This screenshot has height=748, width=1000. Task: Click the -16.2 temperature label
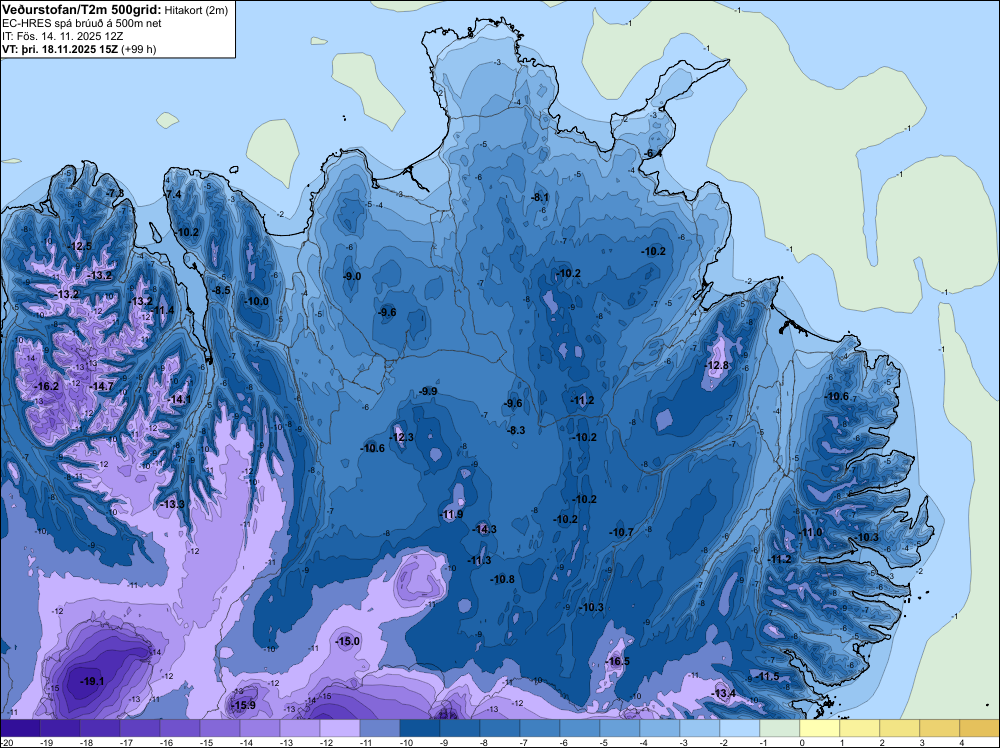[46, 386]
